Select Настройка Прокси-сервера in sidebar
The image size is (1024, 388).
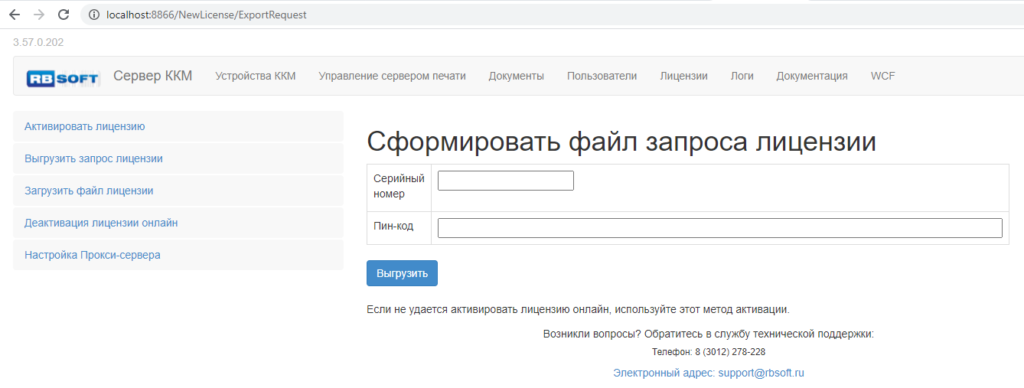click(x=178, y=254)
